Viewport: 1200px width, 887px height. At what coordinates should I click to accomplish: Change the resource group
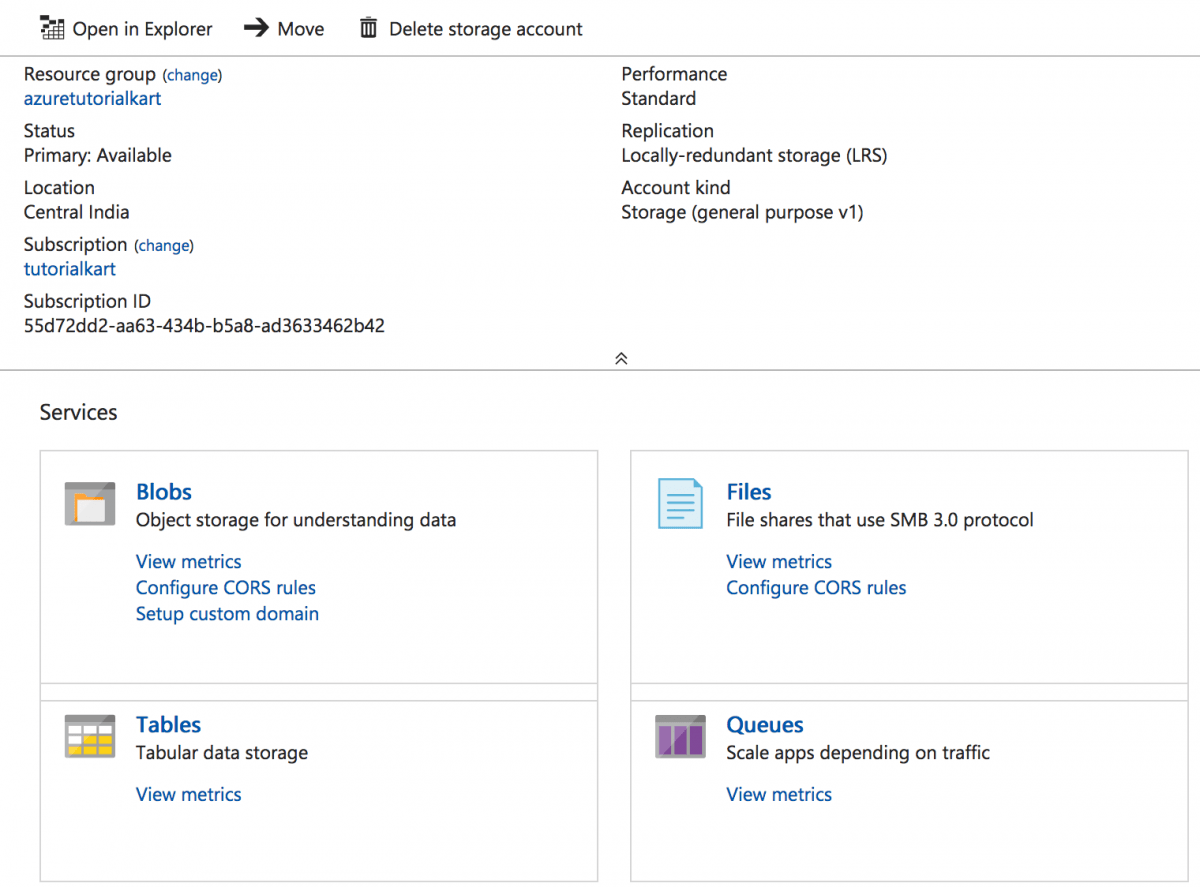(x=192, y=75)
